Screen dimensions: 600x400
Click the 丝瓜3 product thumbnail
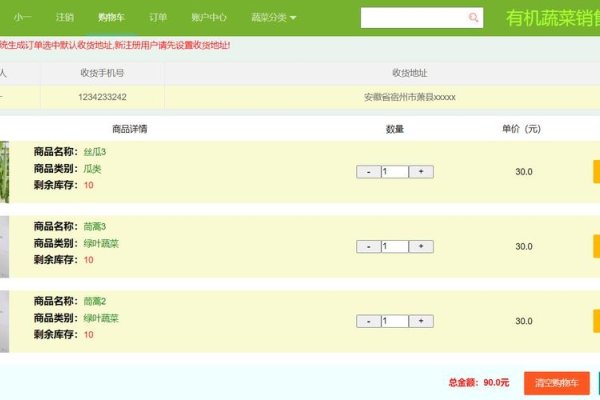(x=4, y=172)
